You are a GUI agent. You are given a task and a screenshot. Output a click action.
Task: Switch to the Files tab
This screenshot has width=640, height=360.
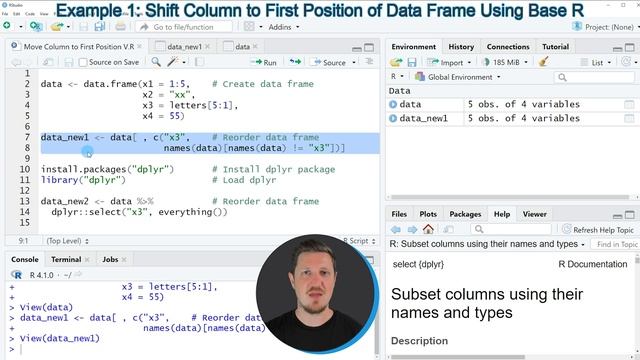tap(399, 214)
